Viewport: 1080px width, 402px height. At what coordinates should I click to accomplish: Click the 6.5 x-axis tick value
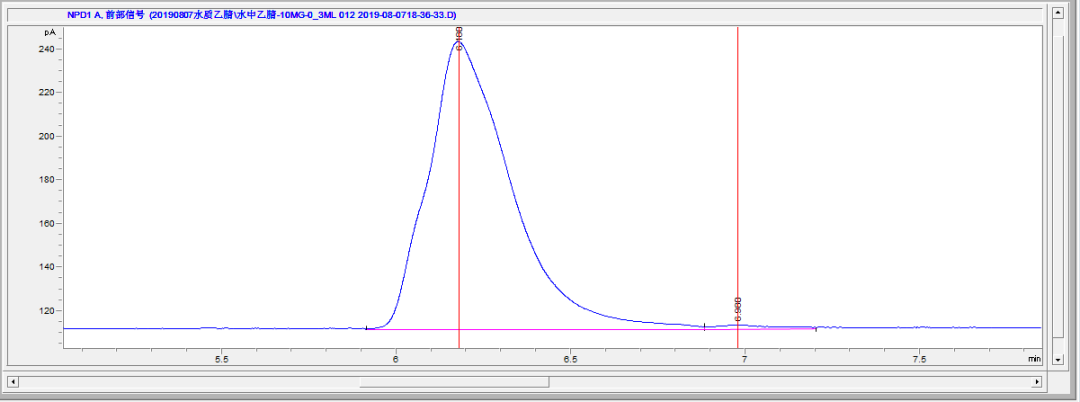pyautogui.click(x=570, y=359)
